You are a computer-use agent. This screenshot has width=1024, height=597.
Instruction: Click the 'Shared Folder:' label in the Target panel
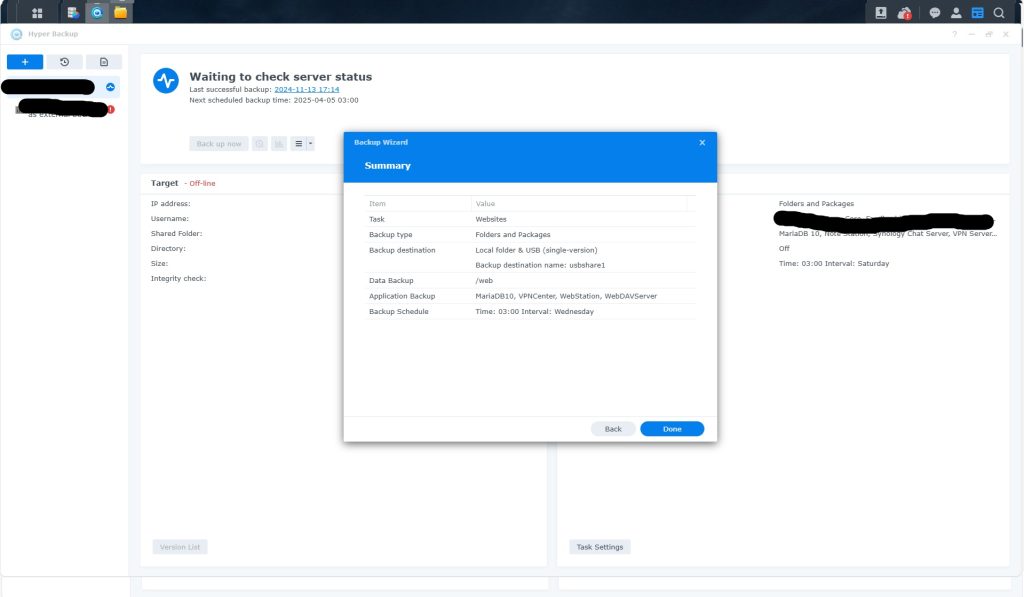tap(176, 234)
